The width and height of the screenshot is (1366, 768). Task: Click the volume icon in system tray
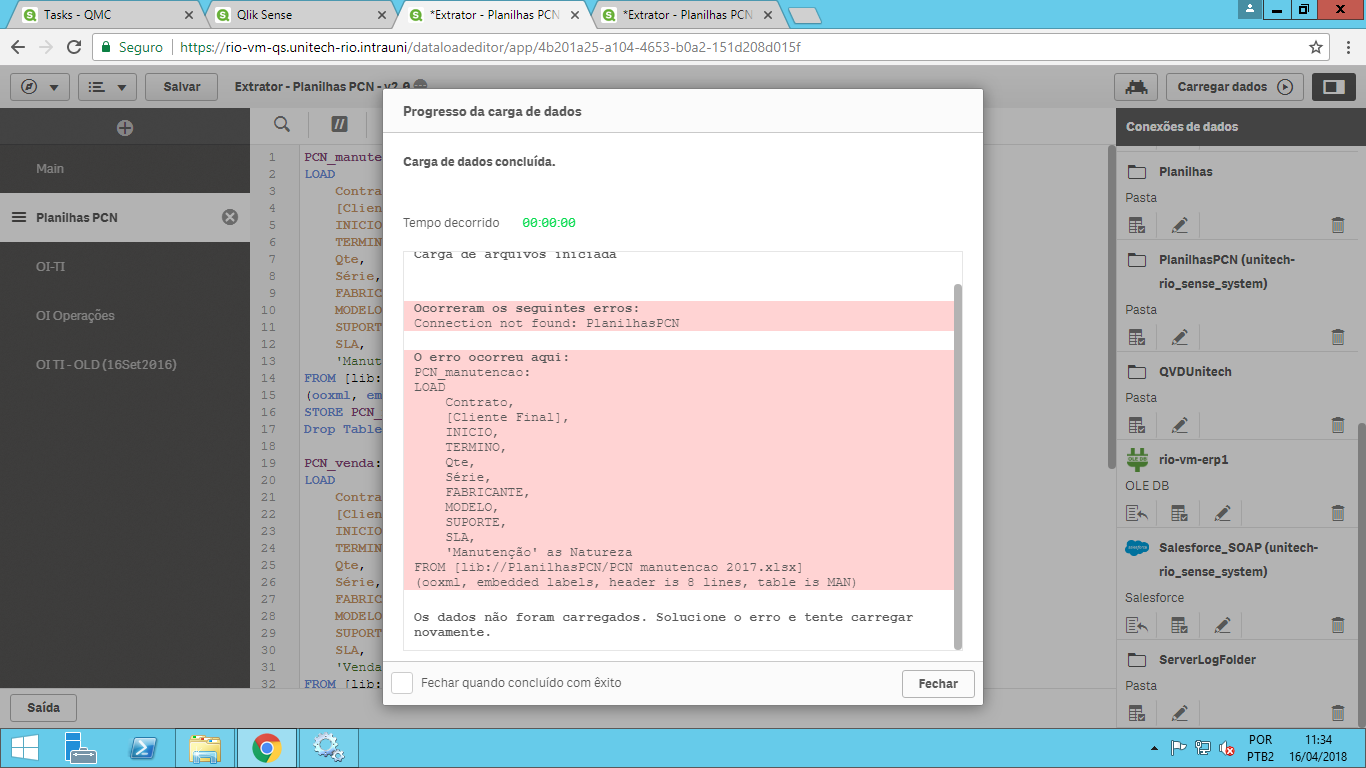tap(1226, 748)
